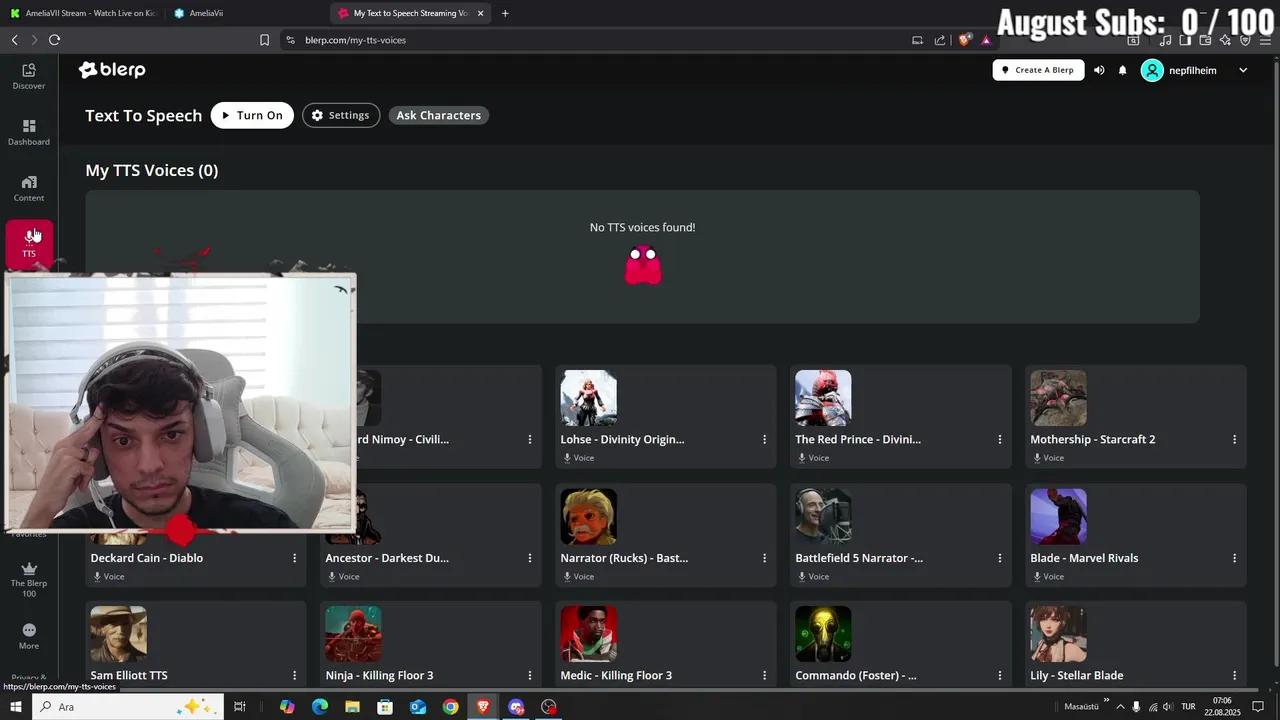1280x720 pixels.
Task: Open system volume in the tray
Action: (x=1170, y=707)
